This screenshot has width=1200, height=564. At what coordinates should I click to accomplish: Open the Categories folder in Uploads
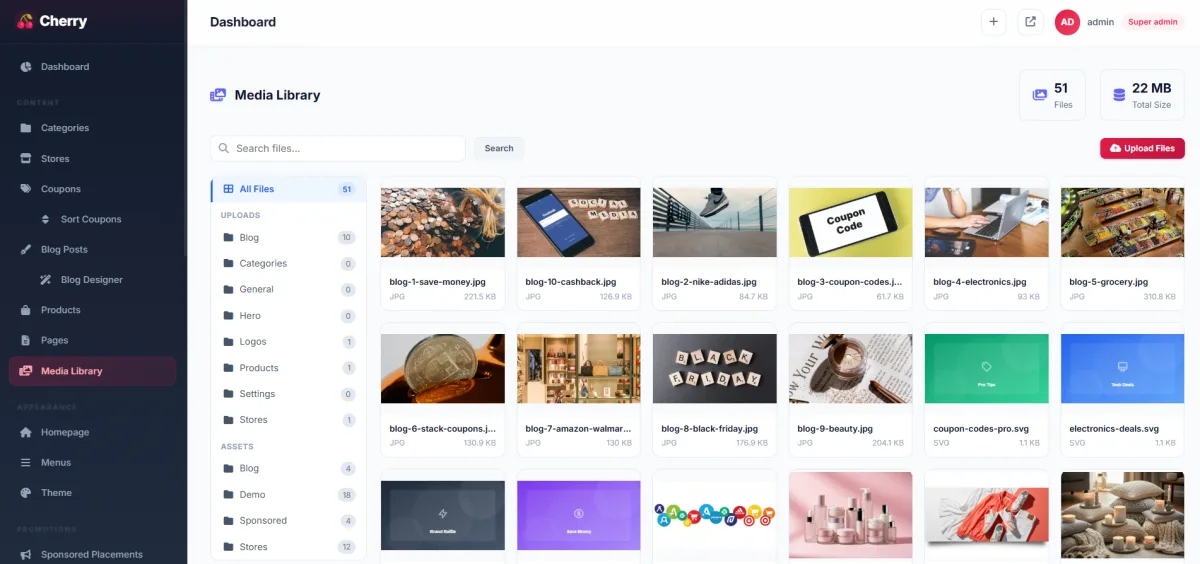click(x=288, y=263)
